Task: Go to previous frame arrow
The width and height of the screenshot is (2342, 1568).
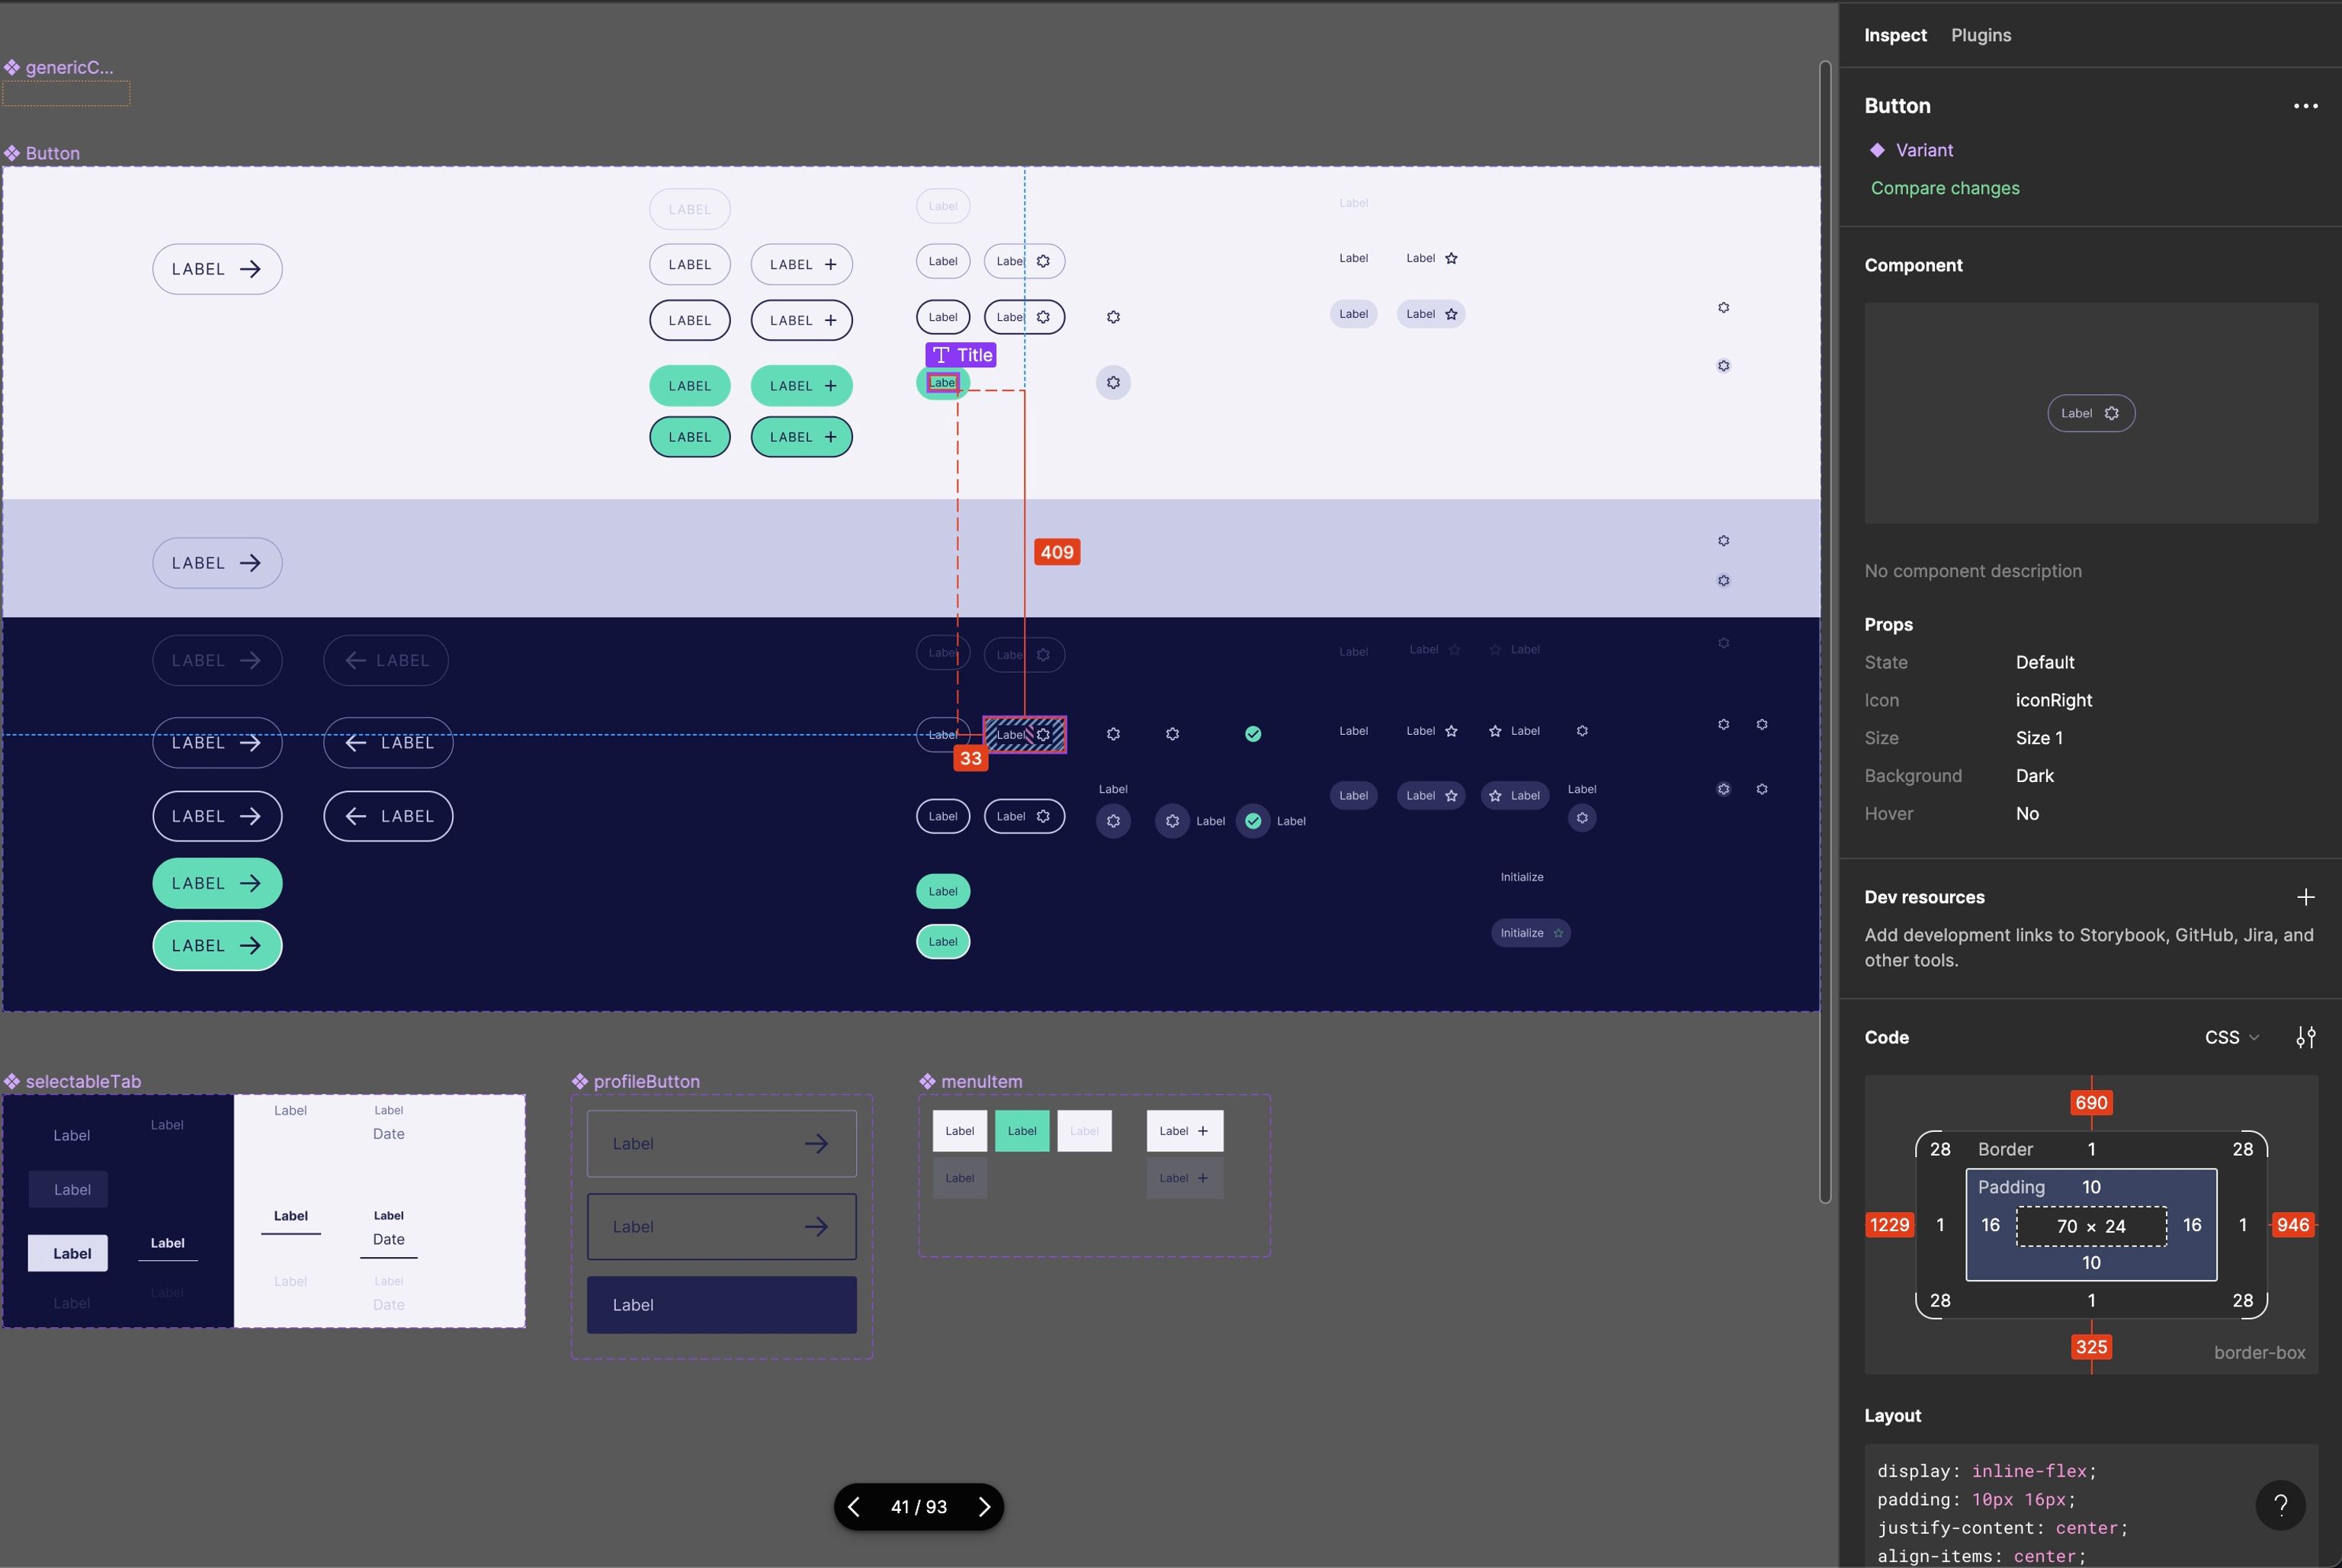Action: (854, 1506)
